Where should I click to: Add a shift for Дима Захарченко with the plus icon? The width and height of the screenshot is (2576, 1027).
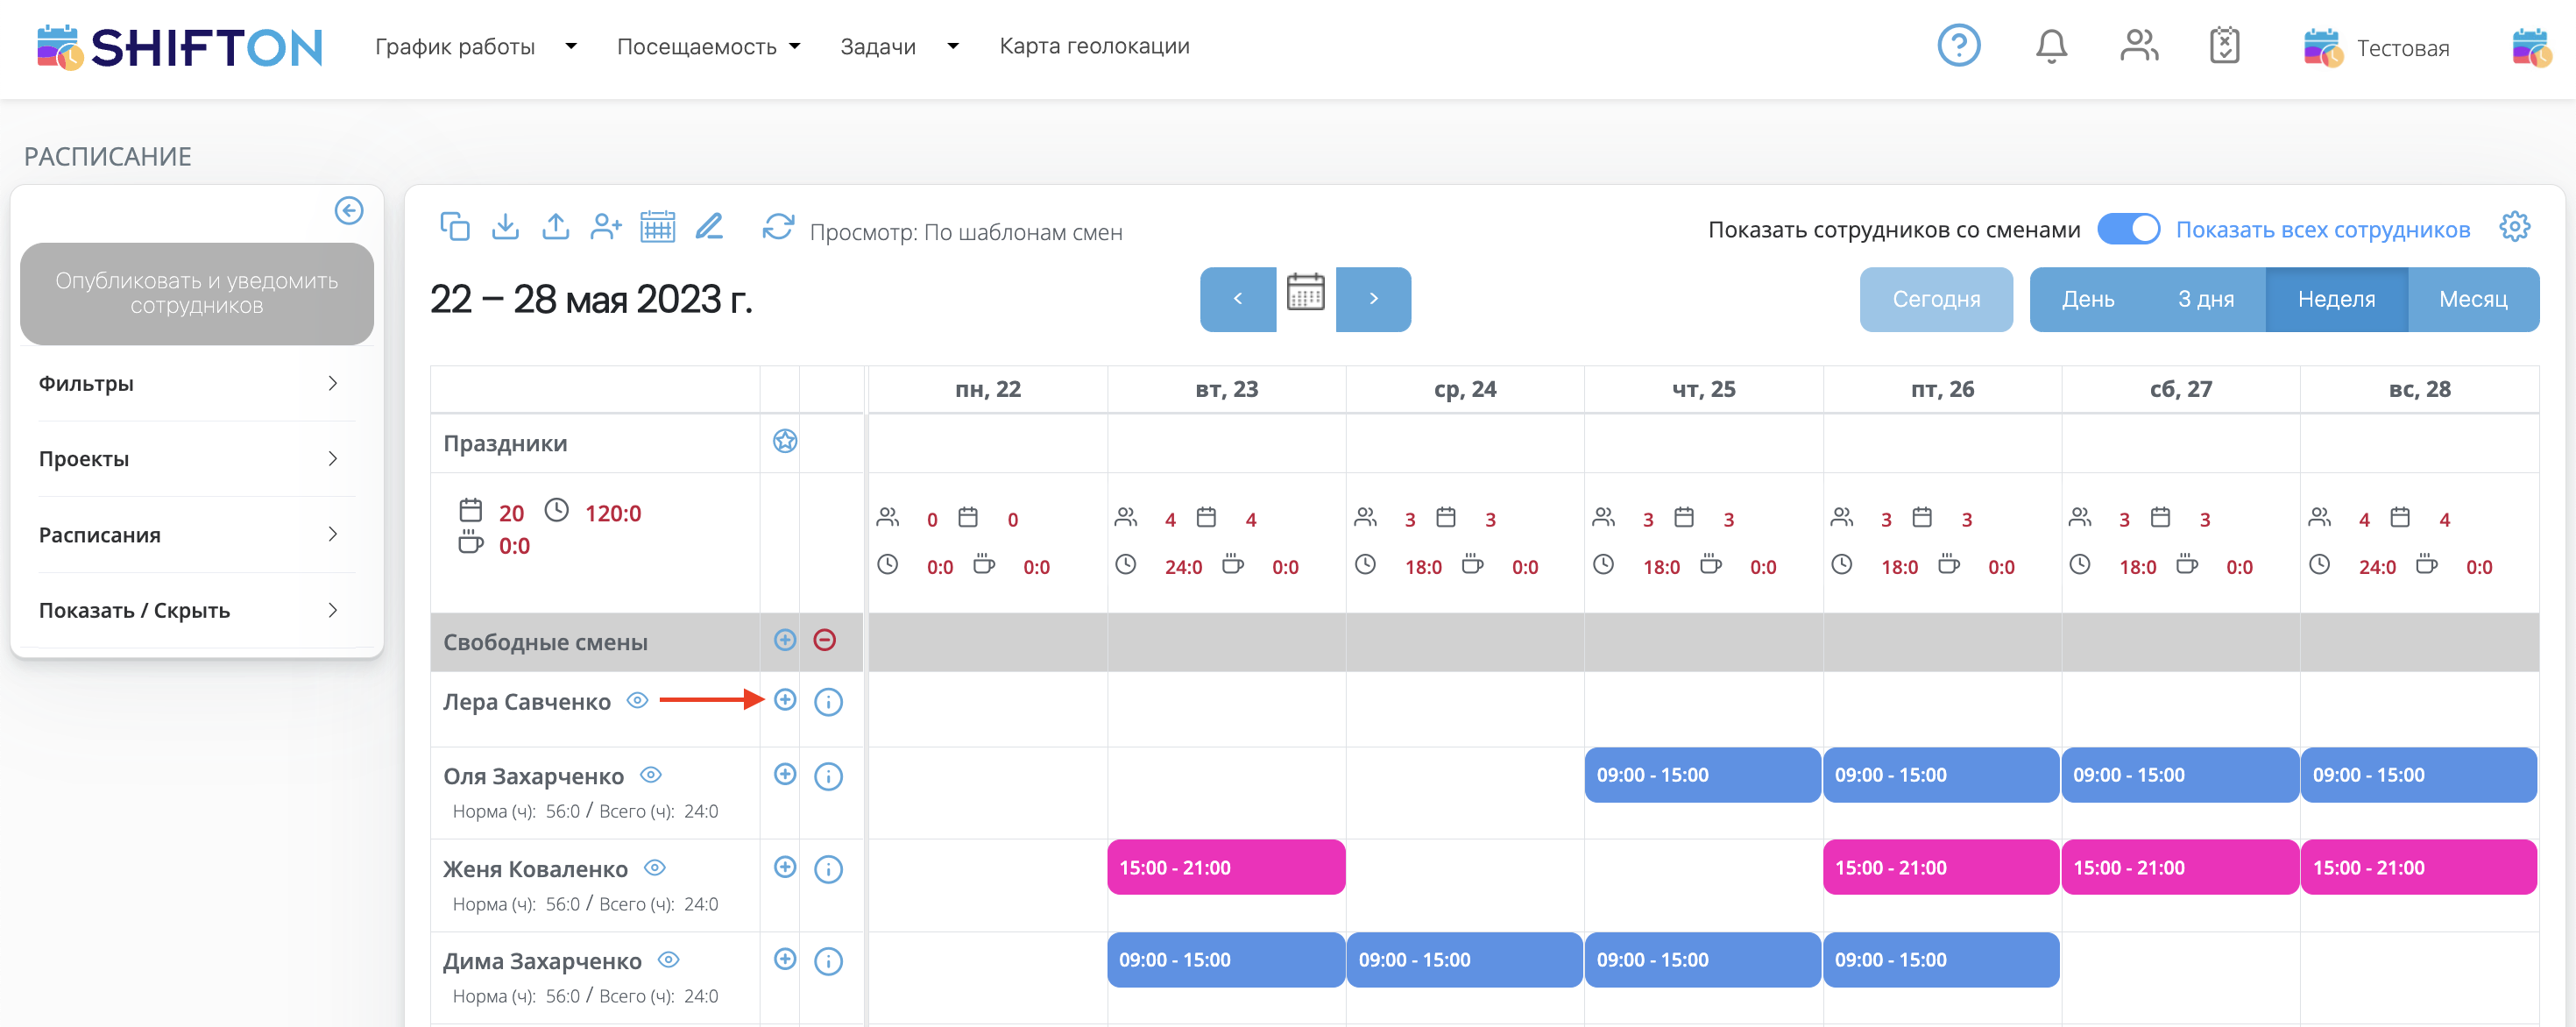785,959
